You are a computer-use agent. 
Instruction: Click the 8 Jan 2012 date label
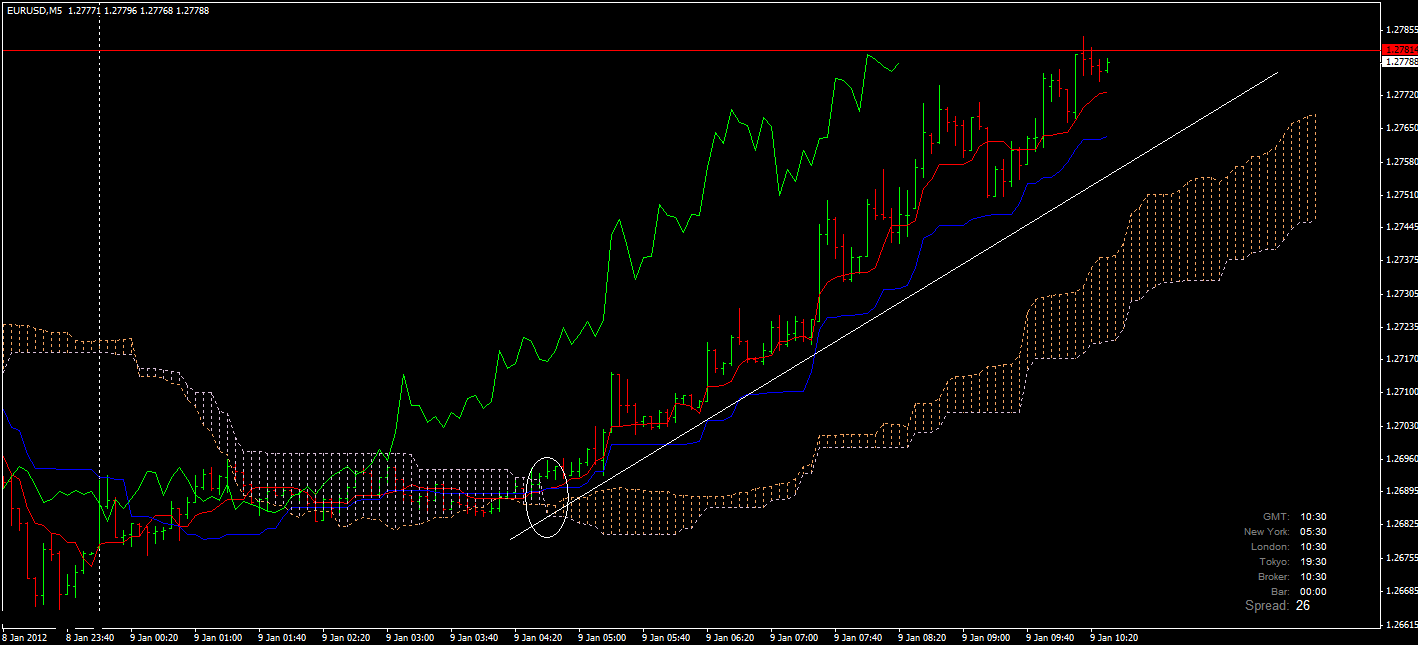click(x=26, y=635)
